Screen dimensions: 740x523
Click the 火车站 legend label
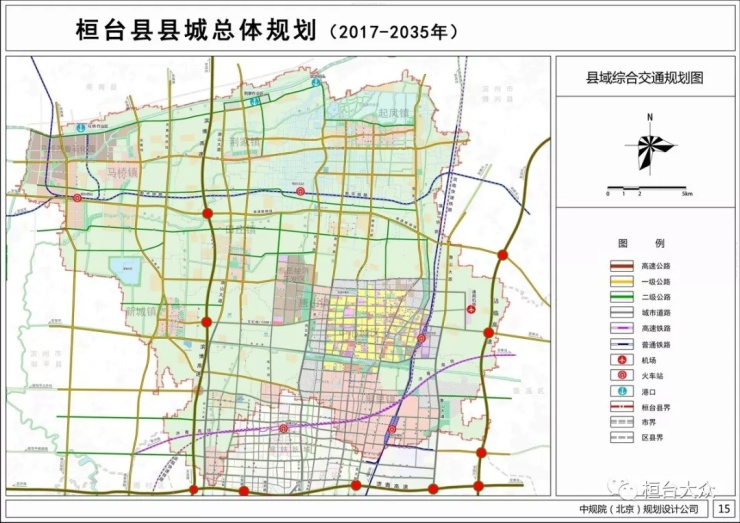(652, 376)
